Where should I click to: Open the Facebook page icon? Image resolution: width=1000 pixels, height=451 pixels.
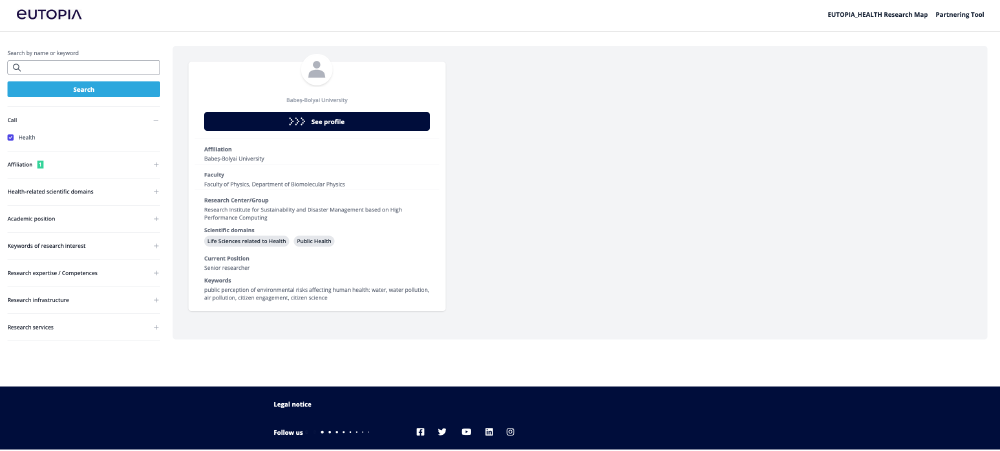[420, 432]
